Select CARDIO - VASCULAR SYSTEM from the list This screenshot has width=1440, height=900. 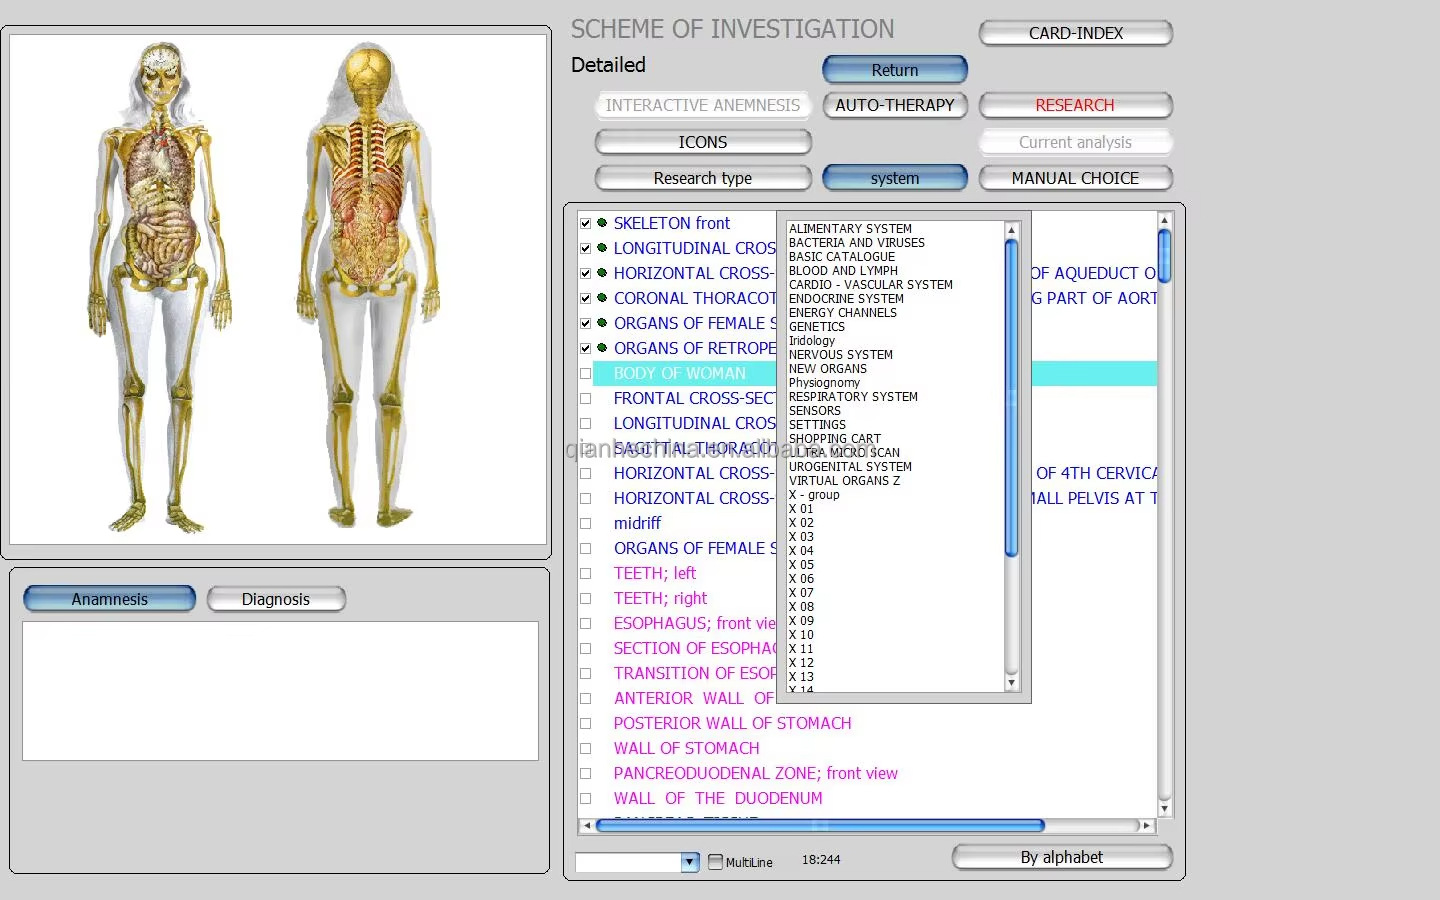[x=870, y=285]
